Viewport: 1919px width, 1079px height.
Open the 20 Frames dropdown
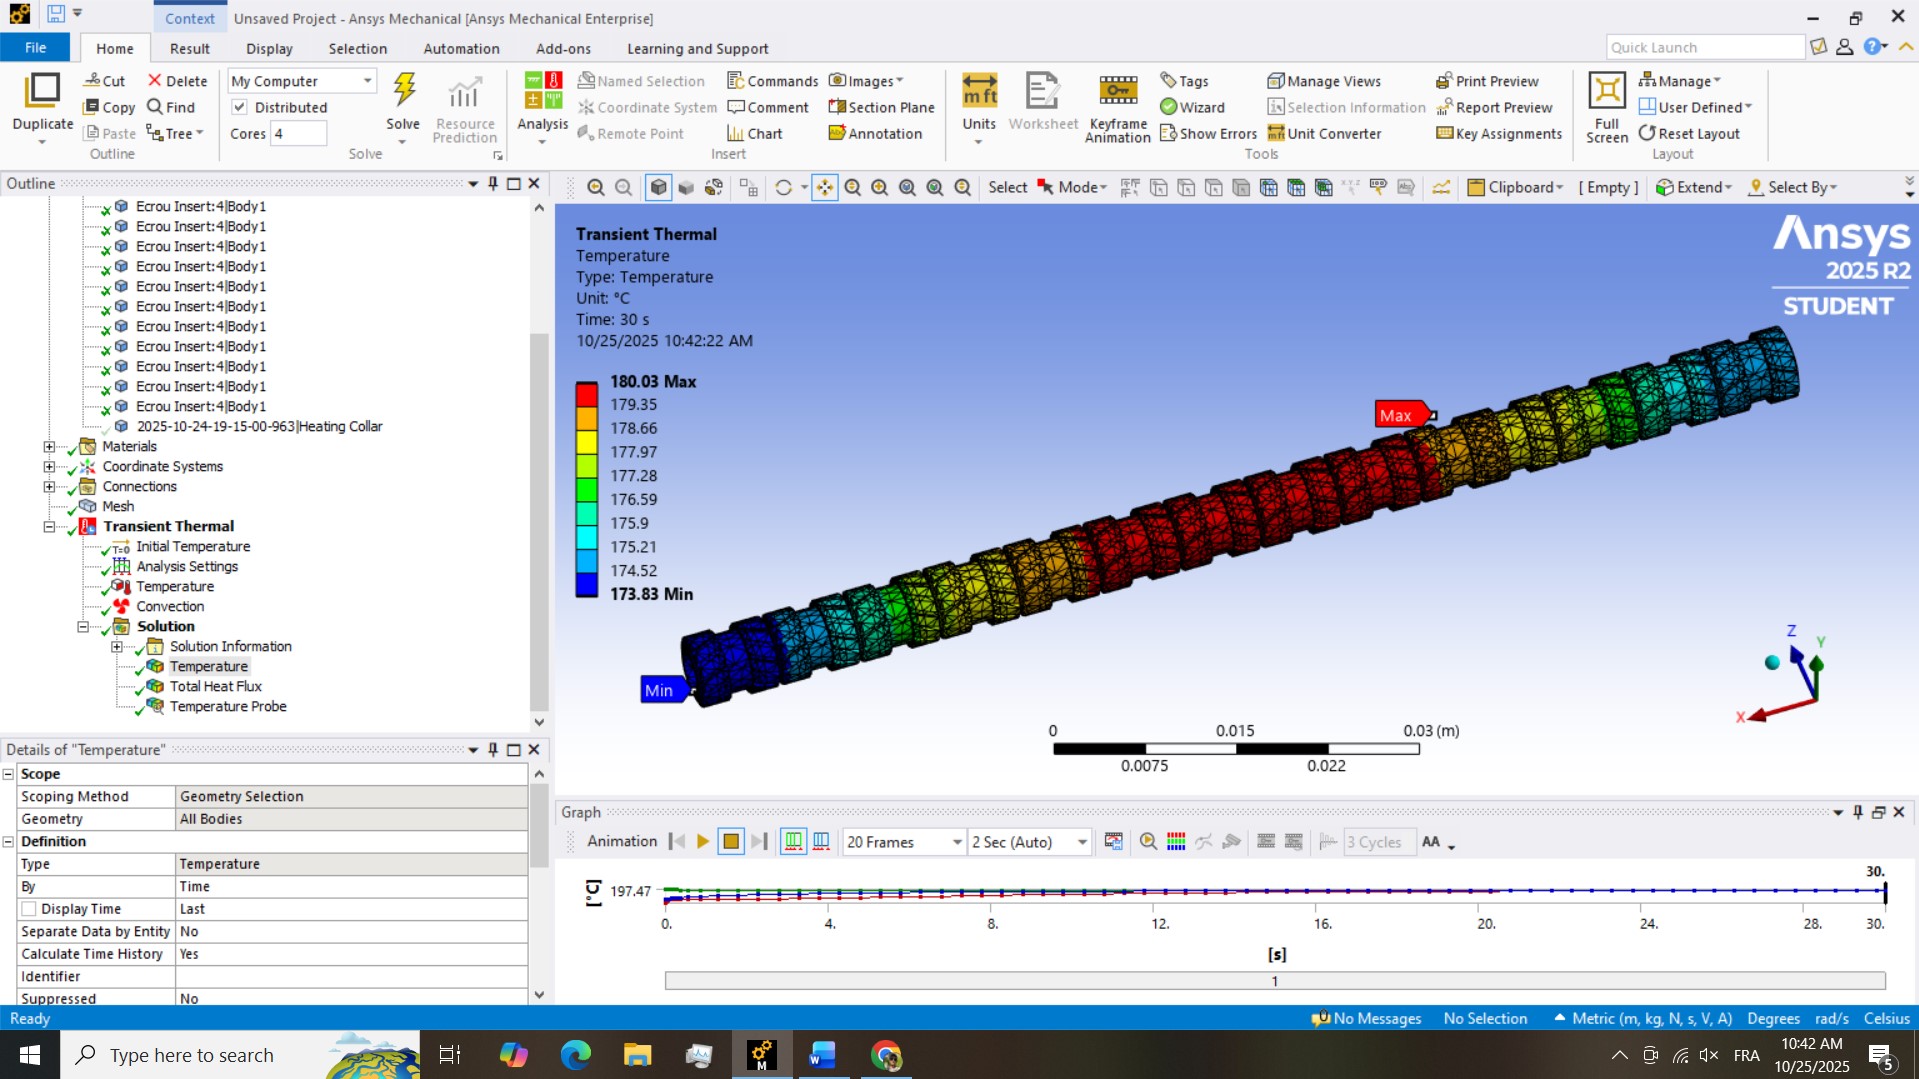956,842
